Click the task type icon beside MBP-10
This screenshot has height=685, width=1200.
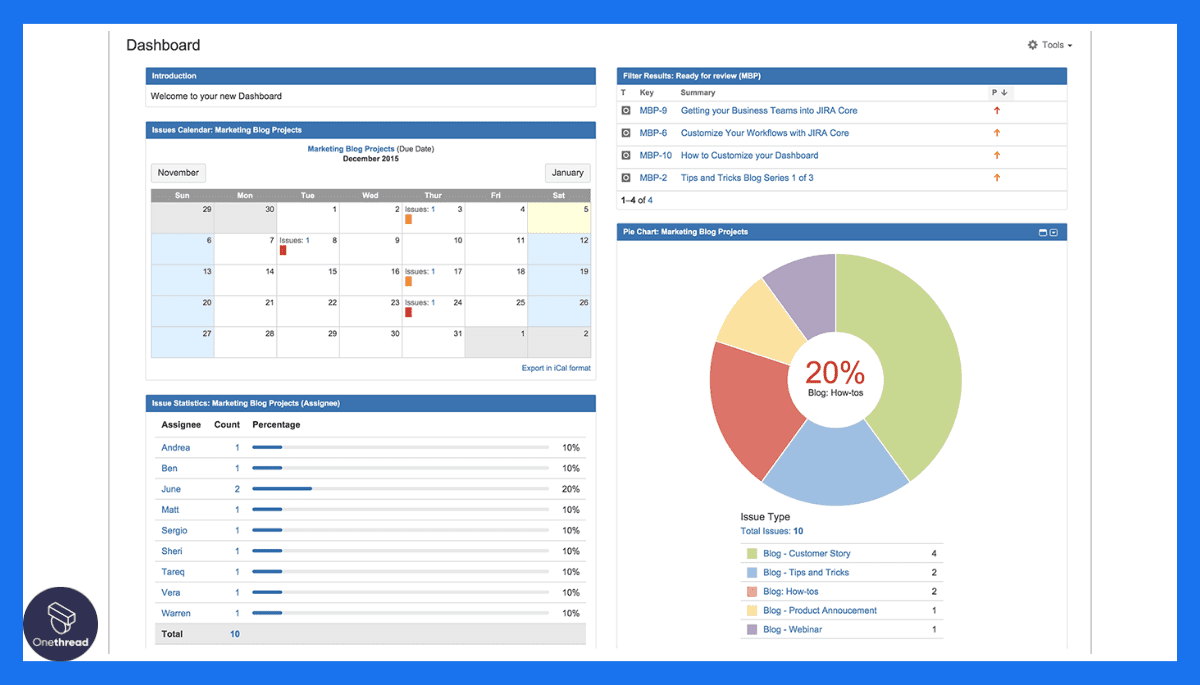[625, 155]
